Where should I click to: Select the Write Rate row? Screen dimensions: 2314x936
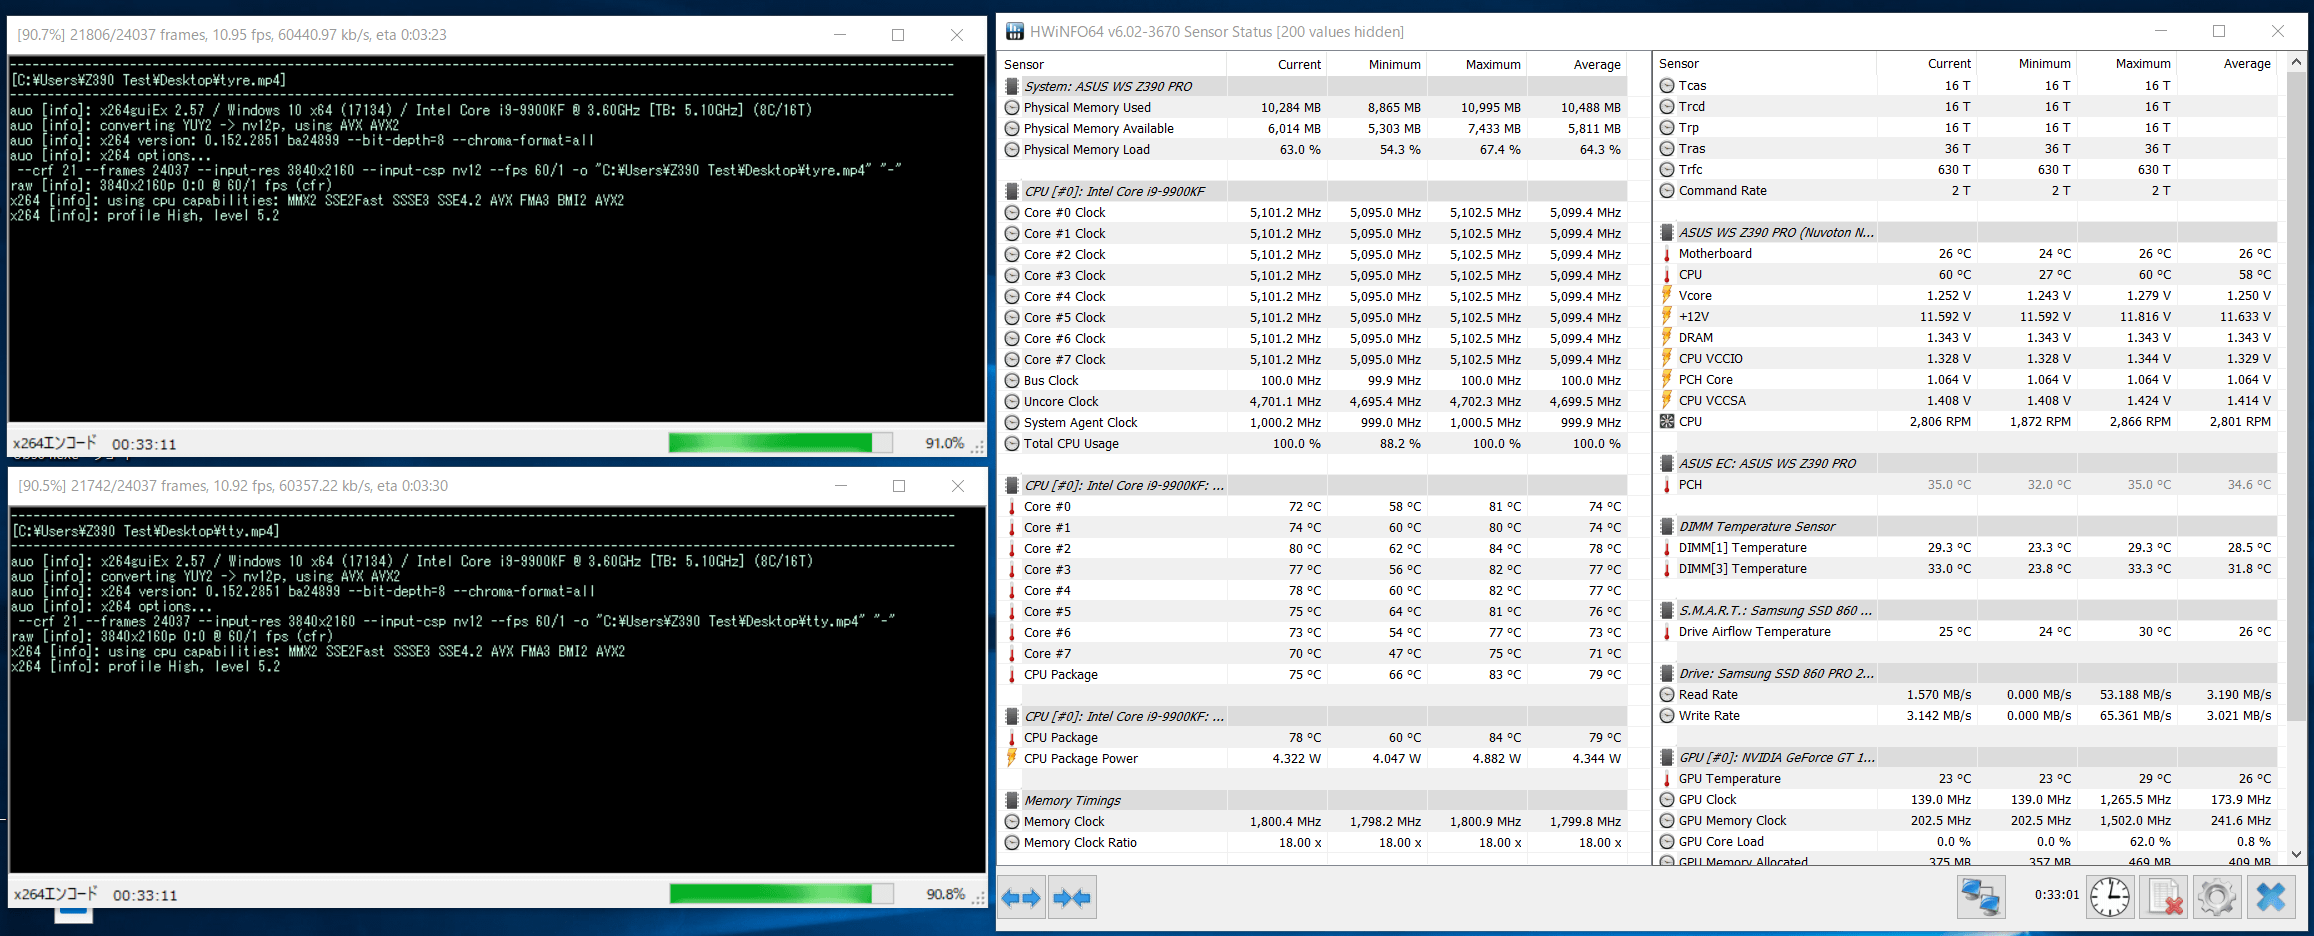[x=1966, y=715]
